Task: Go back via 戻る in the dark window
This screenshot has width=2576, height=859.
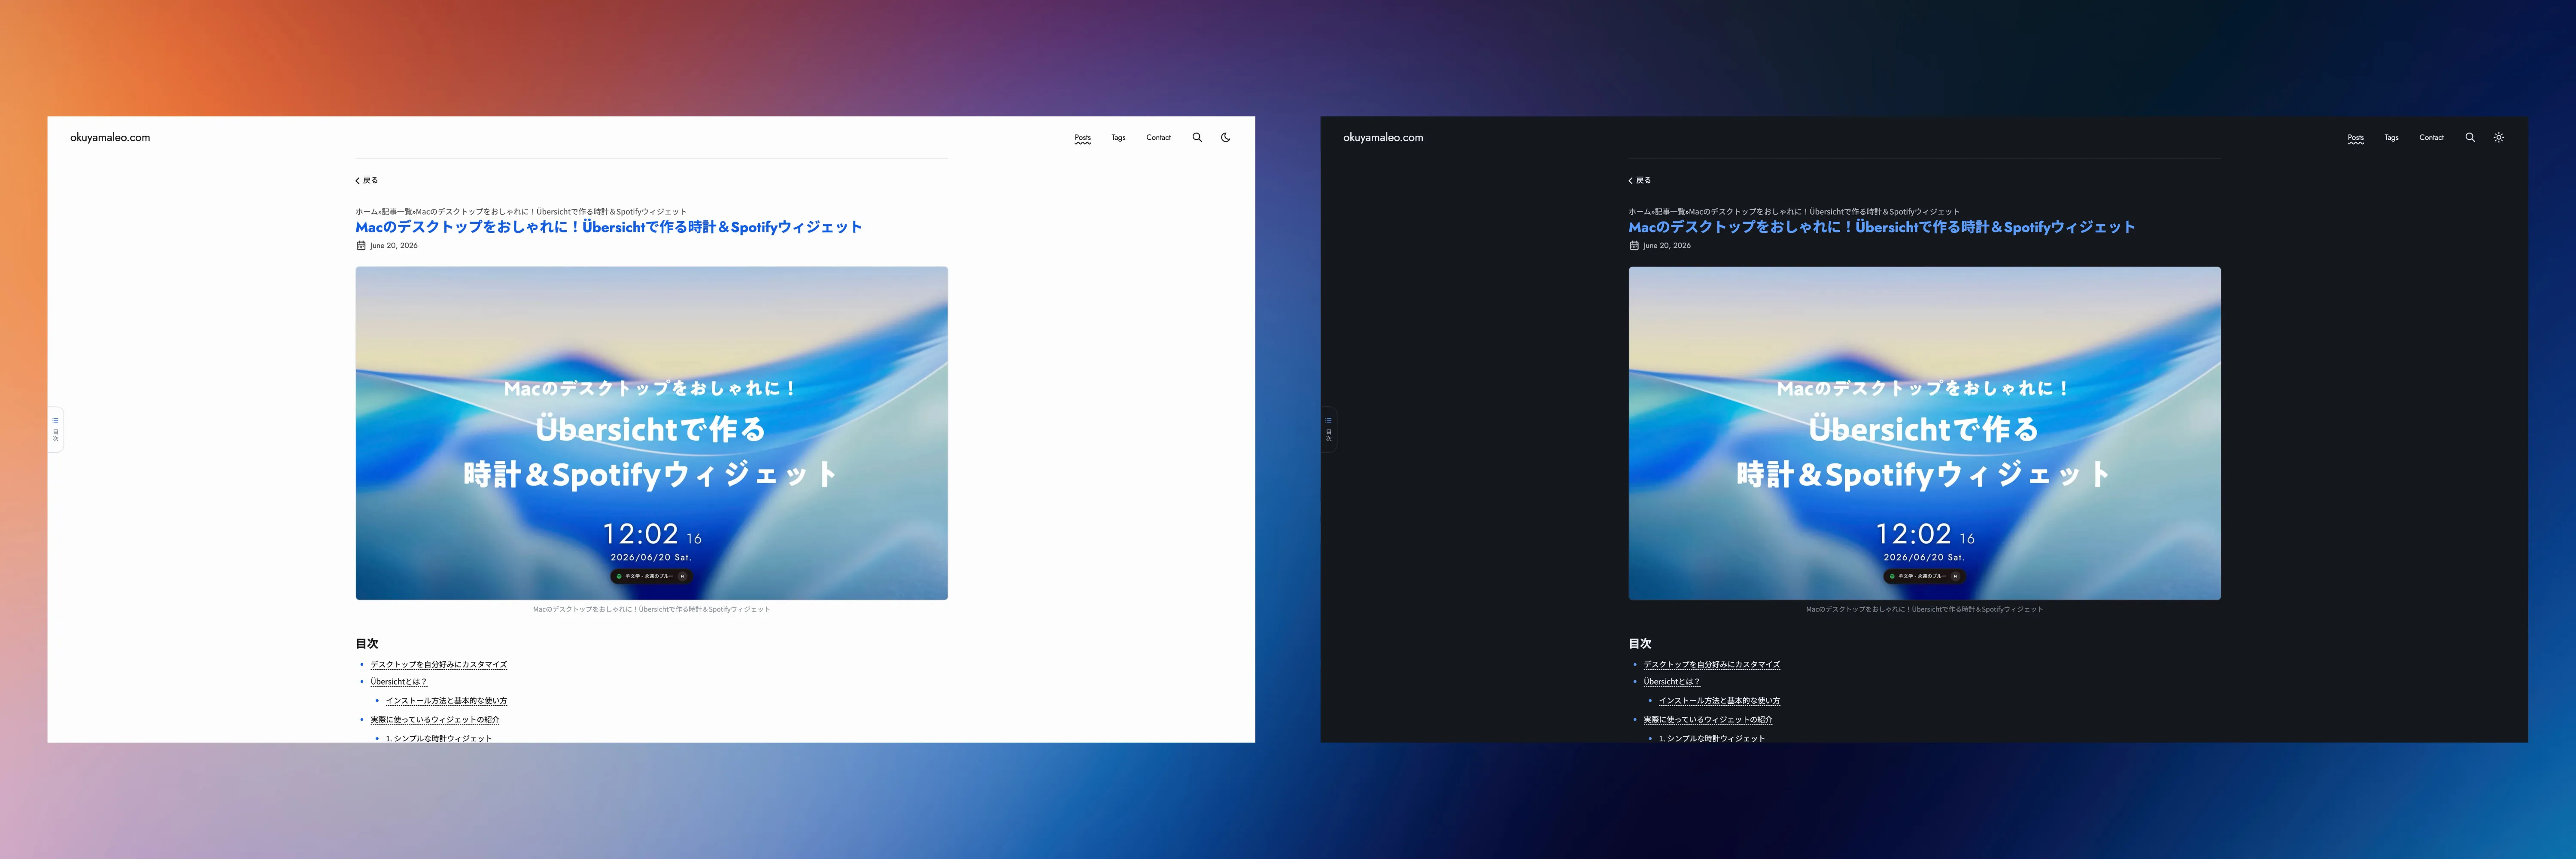Action: 1640,181
